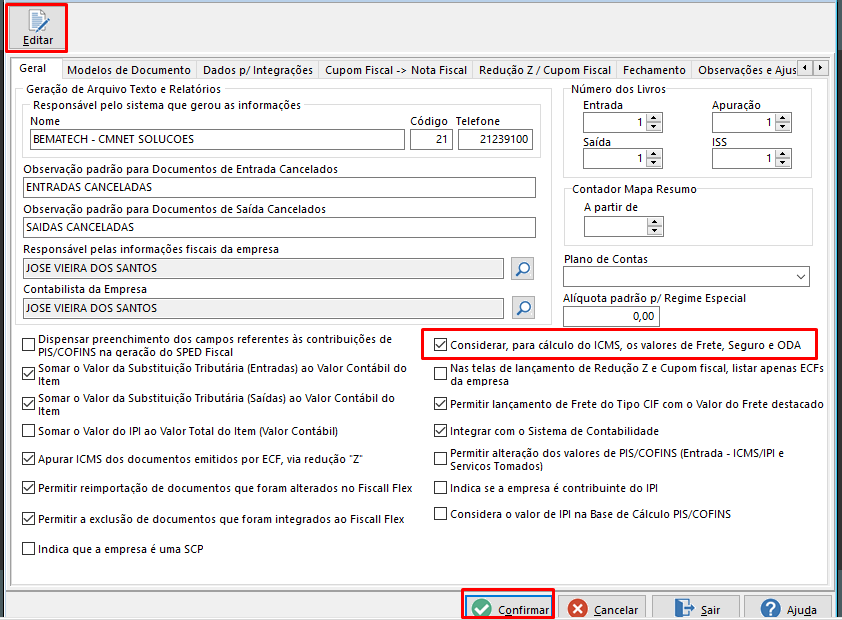
Task: Toggle Permitir lançamento de Frete CIF checkbox
Action: (440, 404)
